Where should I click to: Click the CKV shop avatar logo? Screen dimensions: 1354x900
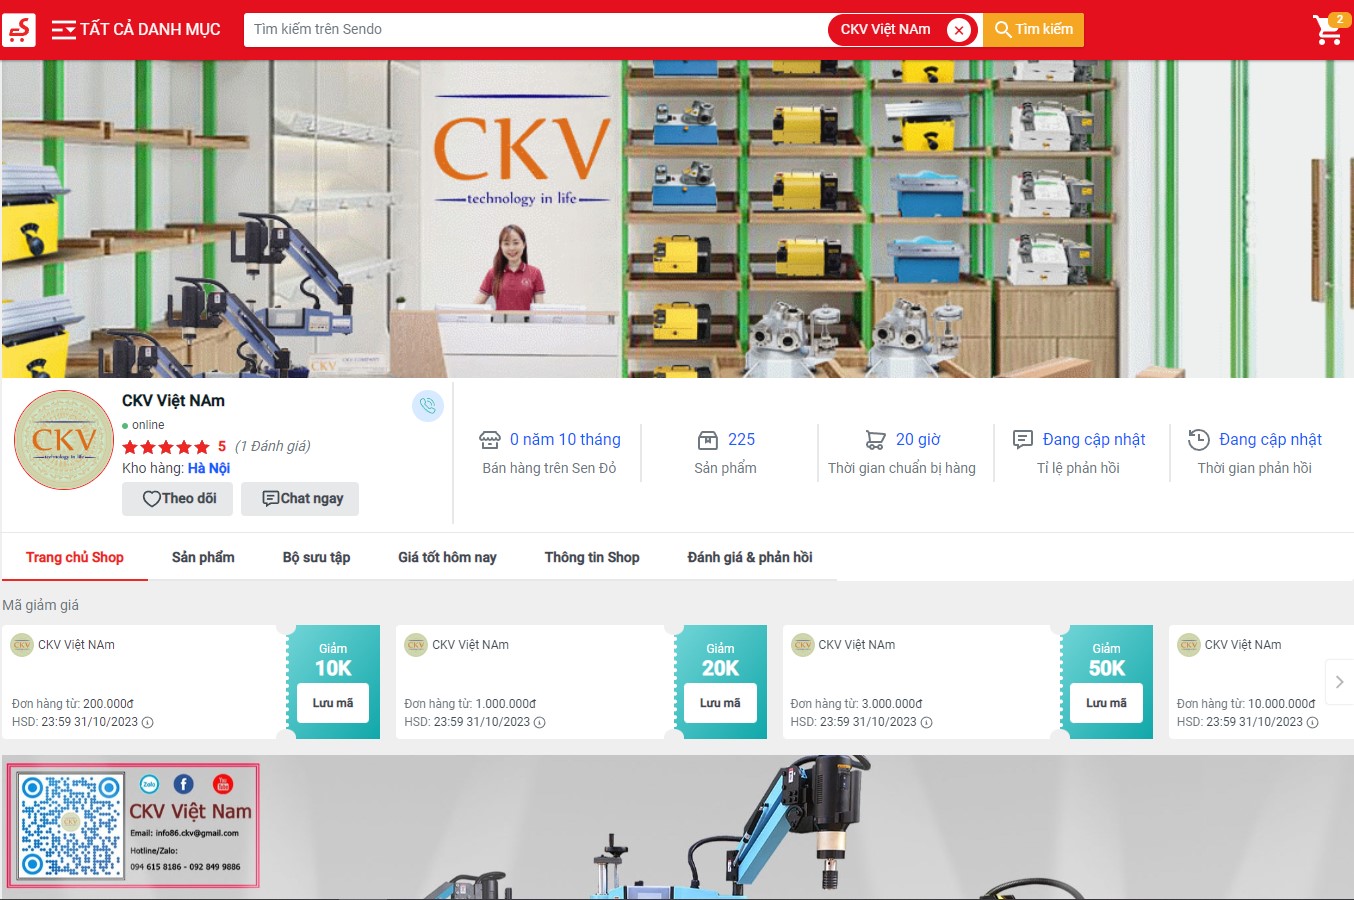pyautogui.click(x=64, y=440)
